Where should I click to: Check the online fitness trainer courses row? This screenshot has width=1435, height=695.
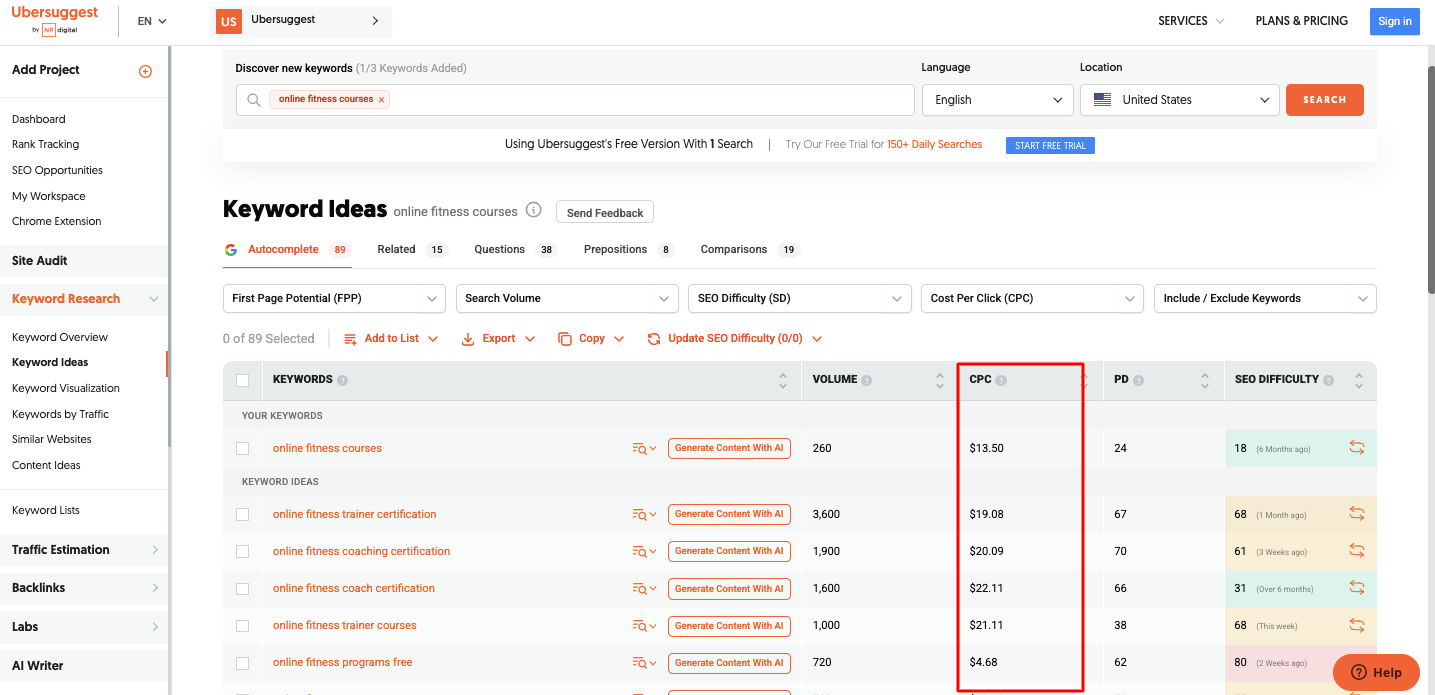pos(242,626)
